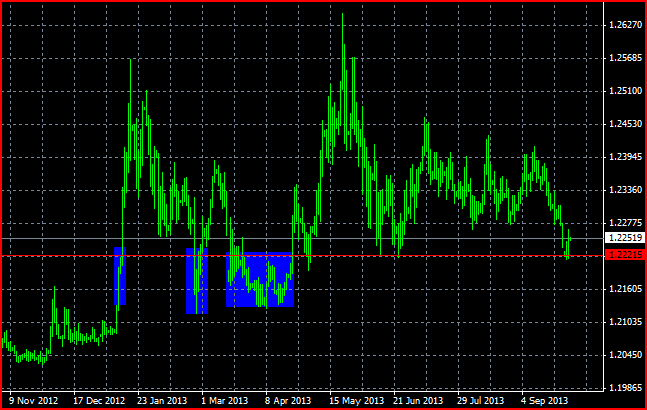The width and height of the screenshot is (647, 410).
Task: Click the 1.24530 price axis label
Action: 626,124
